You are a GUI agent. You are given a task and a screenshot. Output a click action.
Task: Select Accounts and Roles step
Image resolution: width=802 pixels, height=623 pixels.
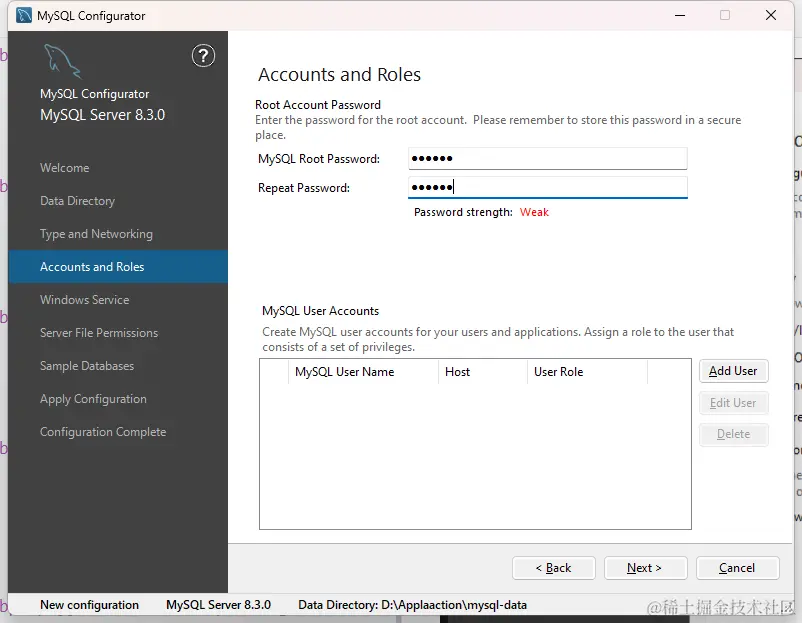click(118, 266)
